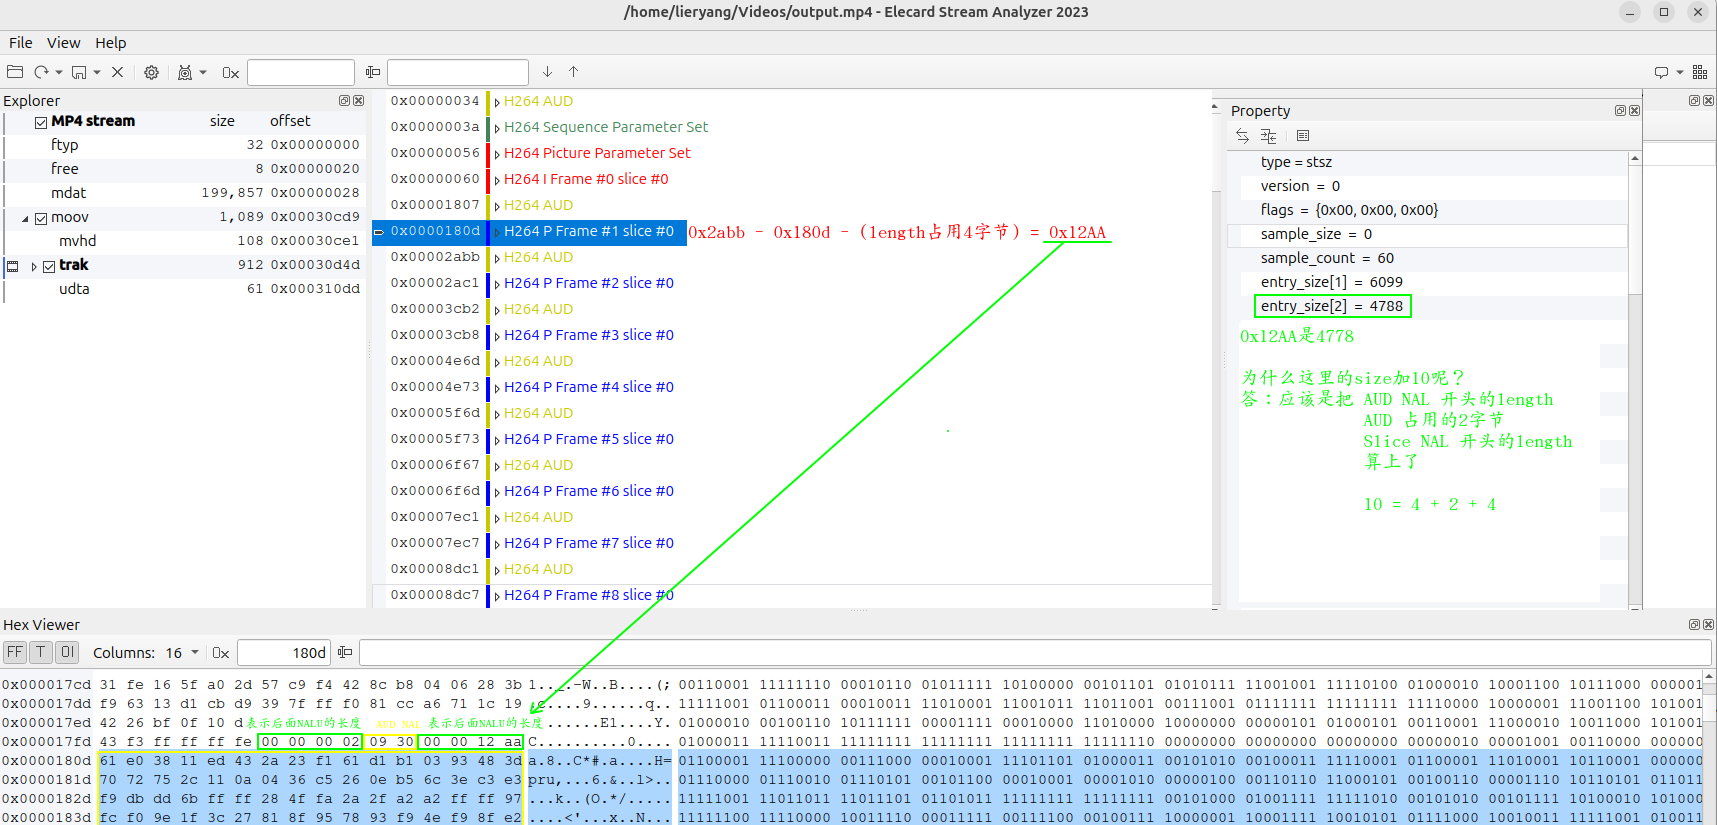This screenshot has width=1717, height=825.
Task: Click the Hex Viewer 0x icon
Action: click(221, 653)
